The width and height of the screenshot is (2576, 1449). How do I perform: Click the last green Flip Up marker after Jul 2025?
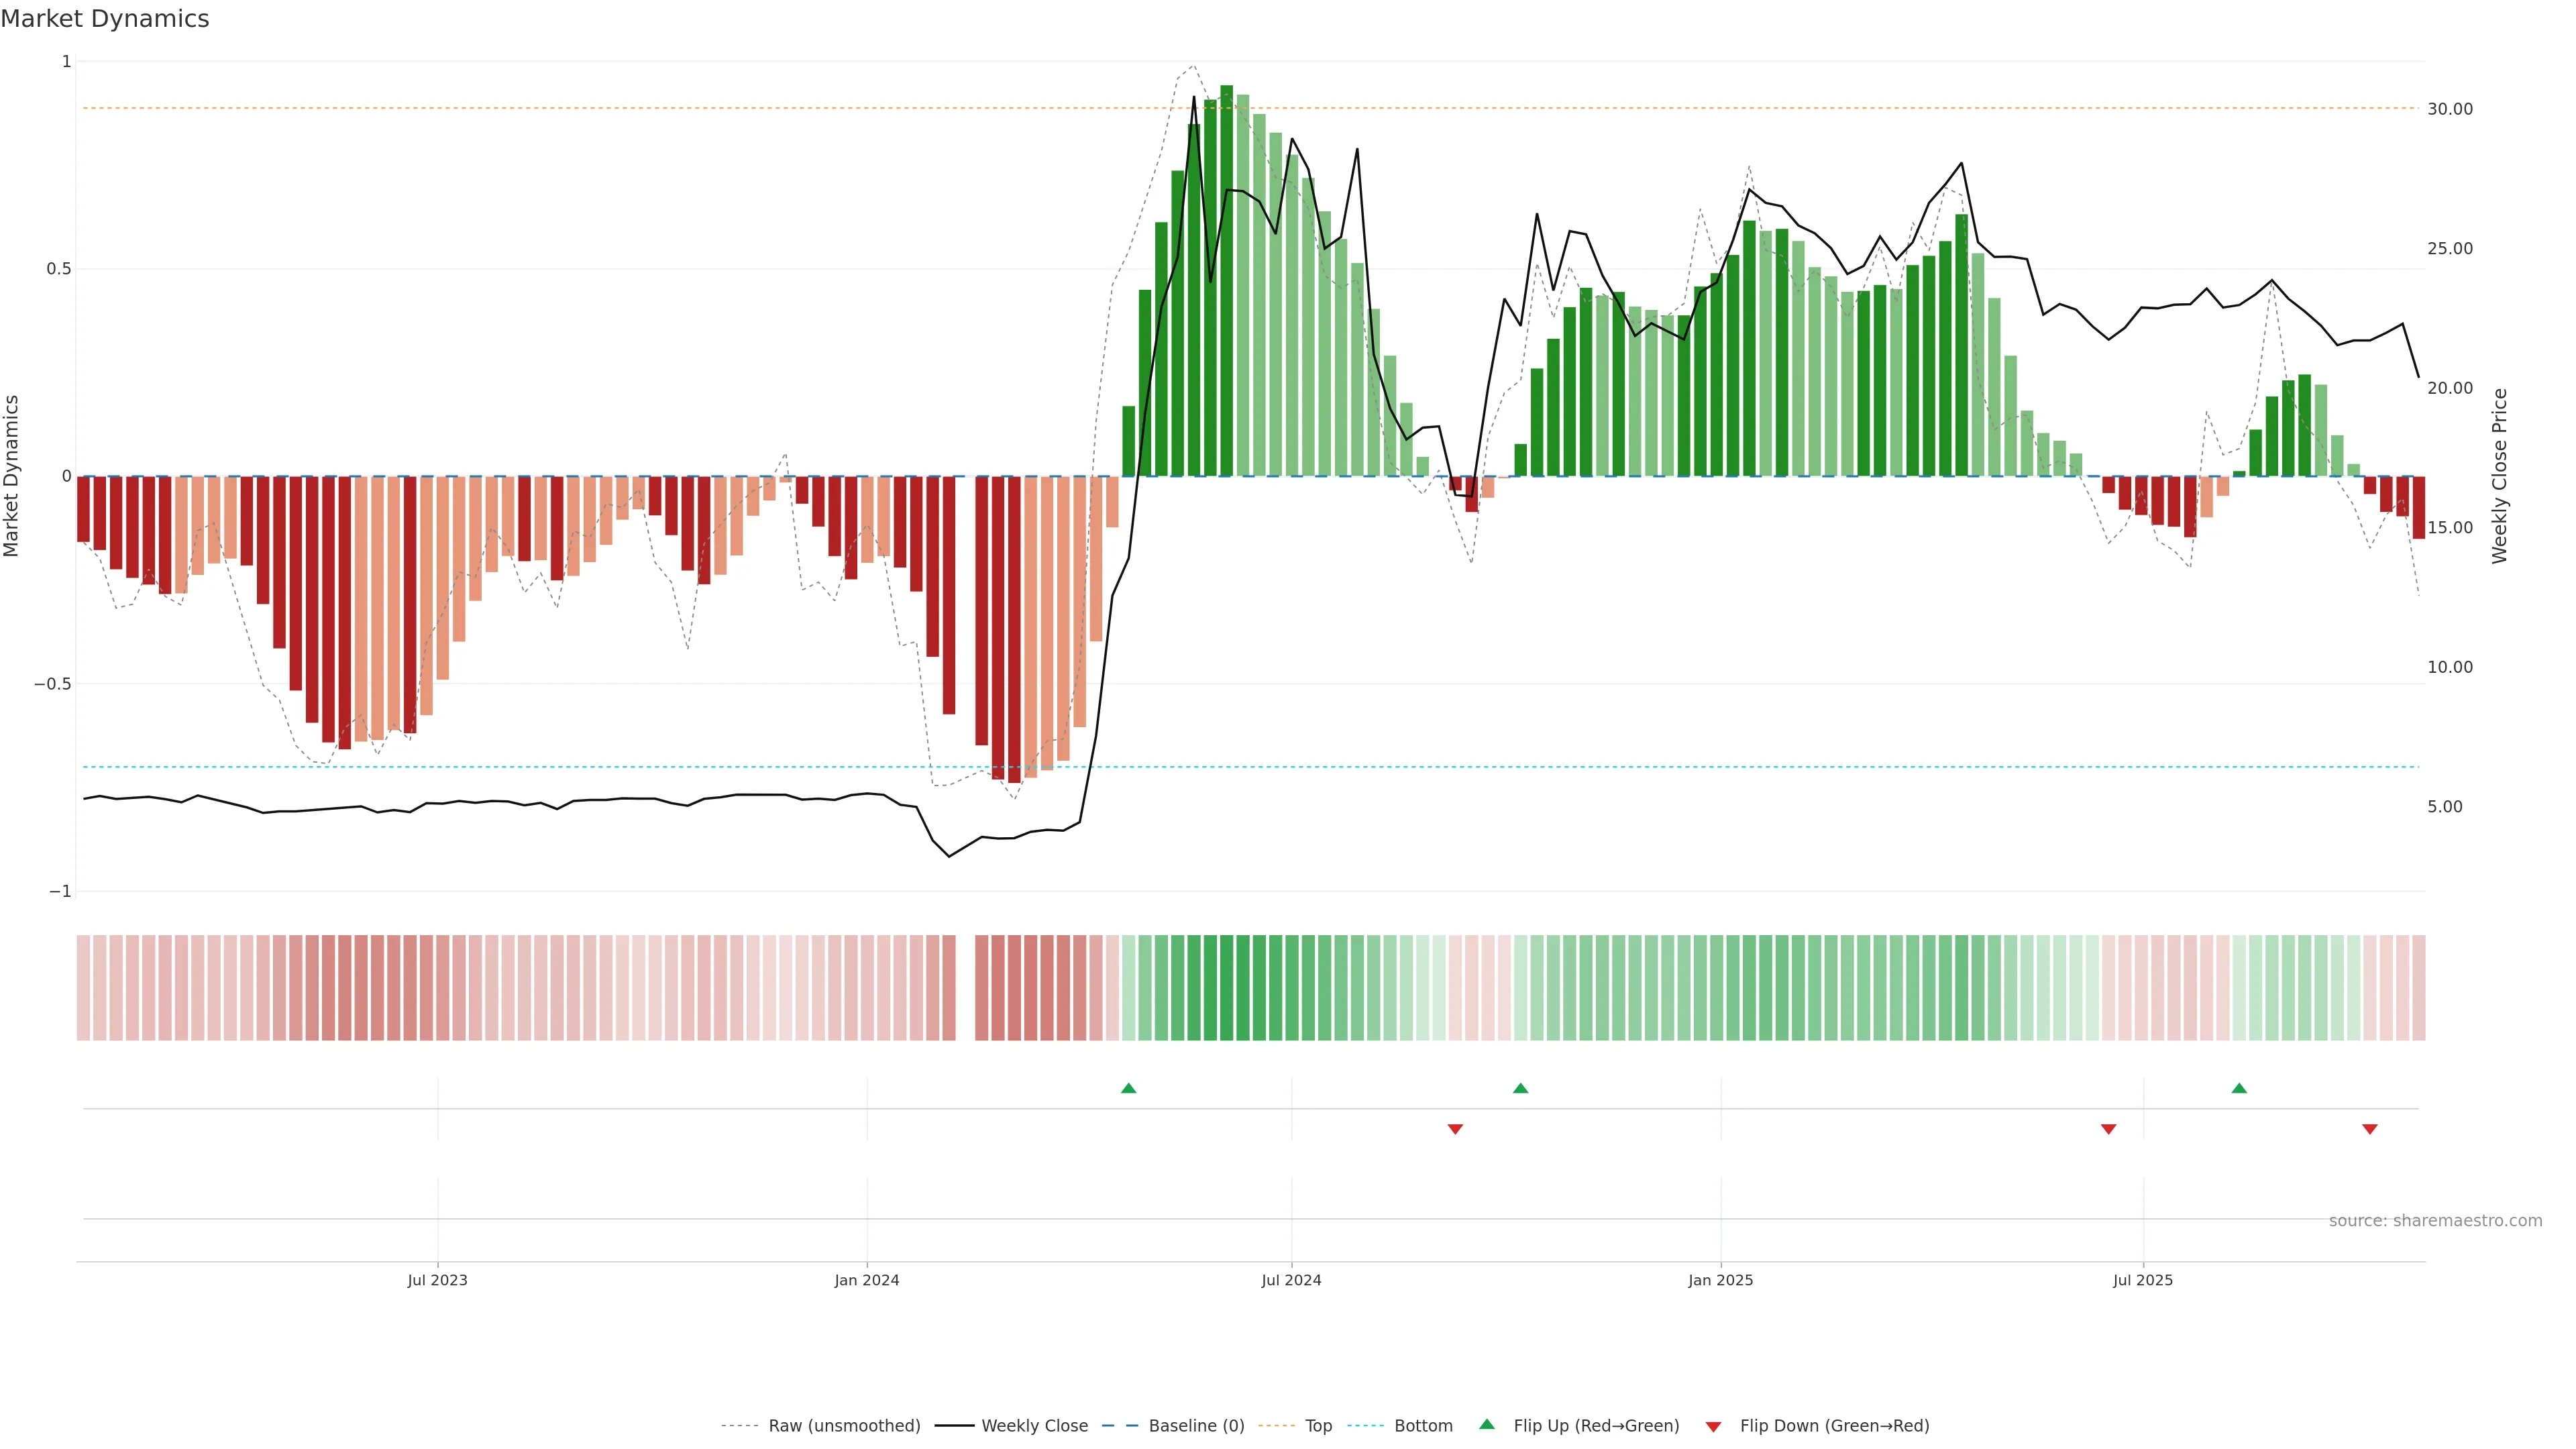(2239, 1088)
